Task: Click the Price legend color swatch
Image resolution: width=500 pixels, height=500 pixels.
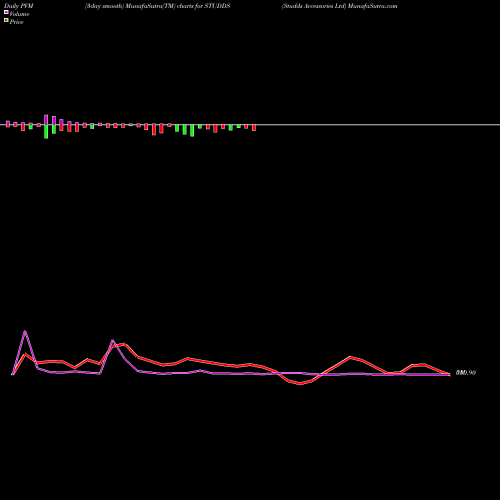Action: pos(6,20)
